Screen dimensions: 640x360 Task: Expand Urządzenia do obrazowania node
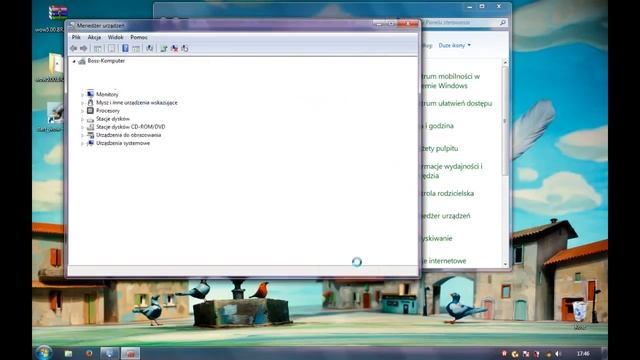(82, 136)
